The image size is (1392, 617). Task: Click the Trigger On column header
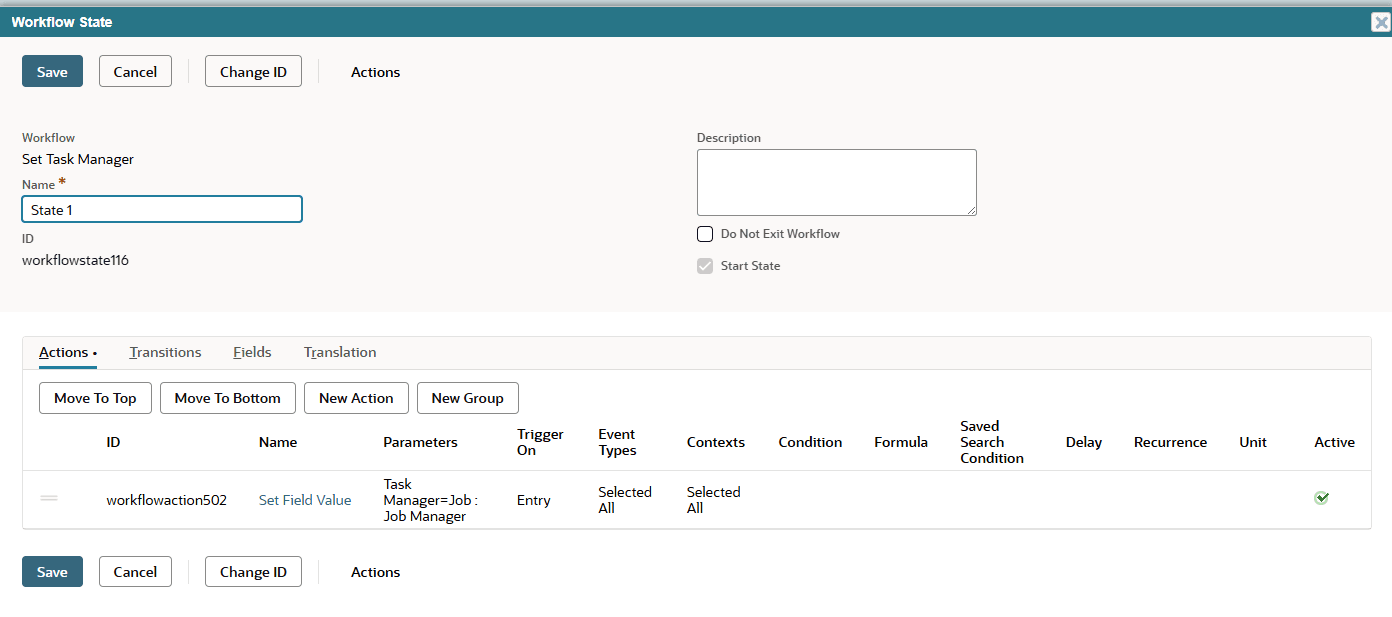(540, 442)
